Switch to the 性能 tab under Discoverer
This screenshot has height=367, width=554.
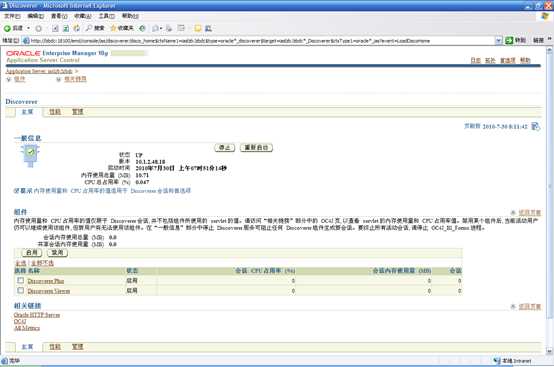pos(55,112)
